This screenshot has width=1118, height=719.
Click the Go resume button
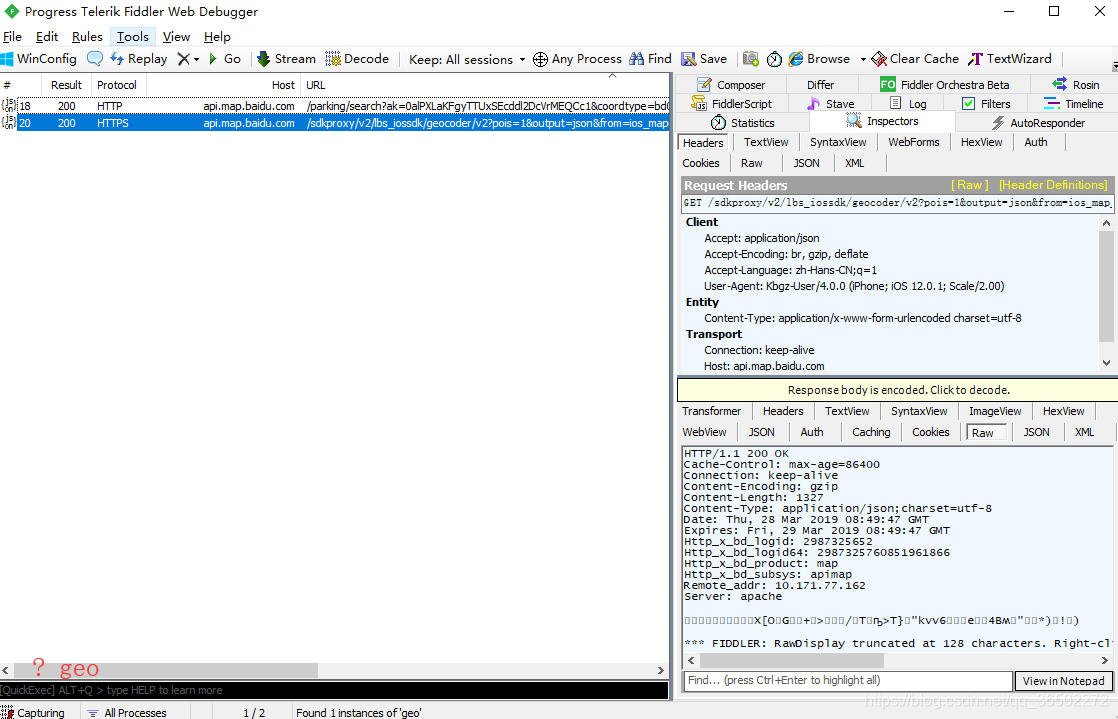tap(225, 59)
